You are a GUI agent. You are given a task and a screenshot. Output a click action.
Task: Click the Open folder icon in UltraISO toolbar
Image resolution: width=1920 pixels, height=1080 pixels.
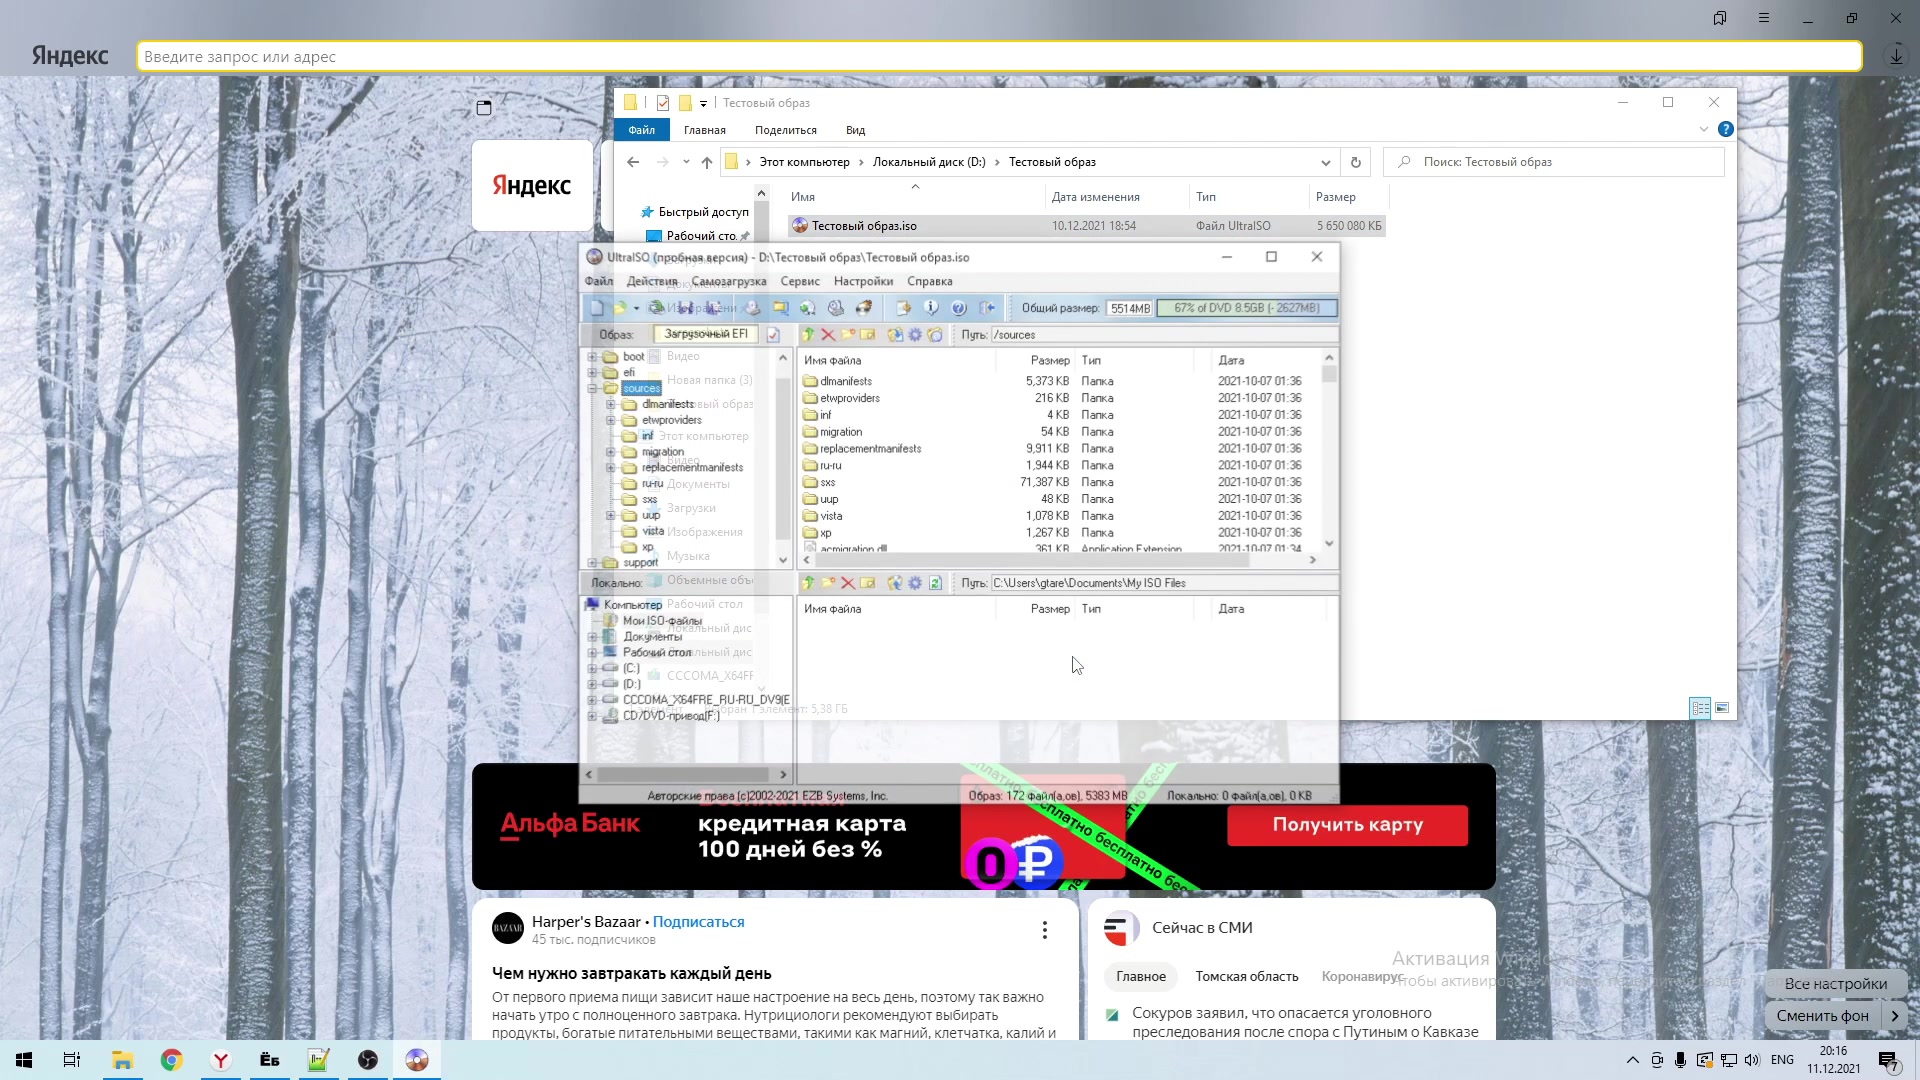click(620, 308)
